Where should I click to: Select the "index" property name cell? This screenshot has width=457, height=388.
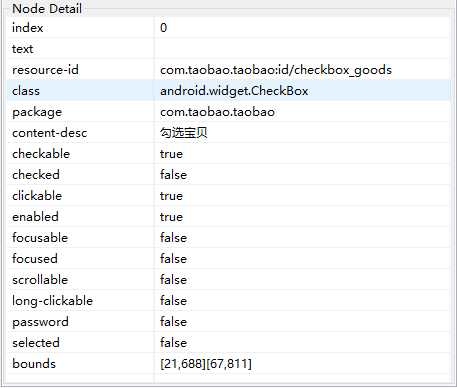28,28
